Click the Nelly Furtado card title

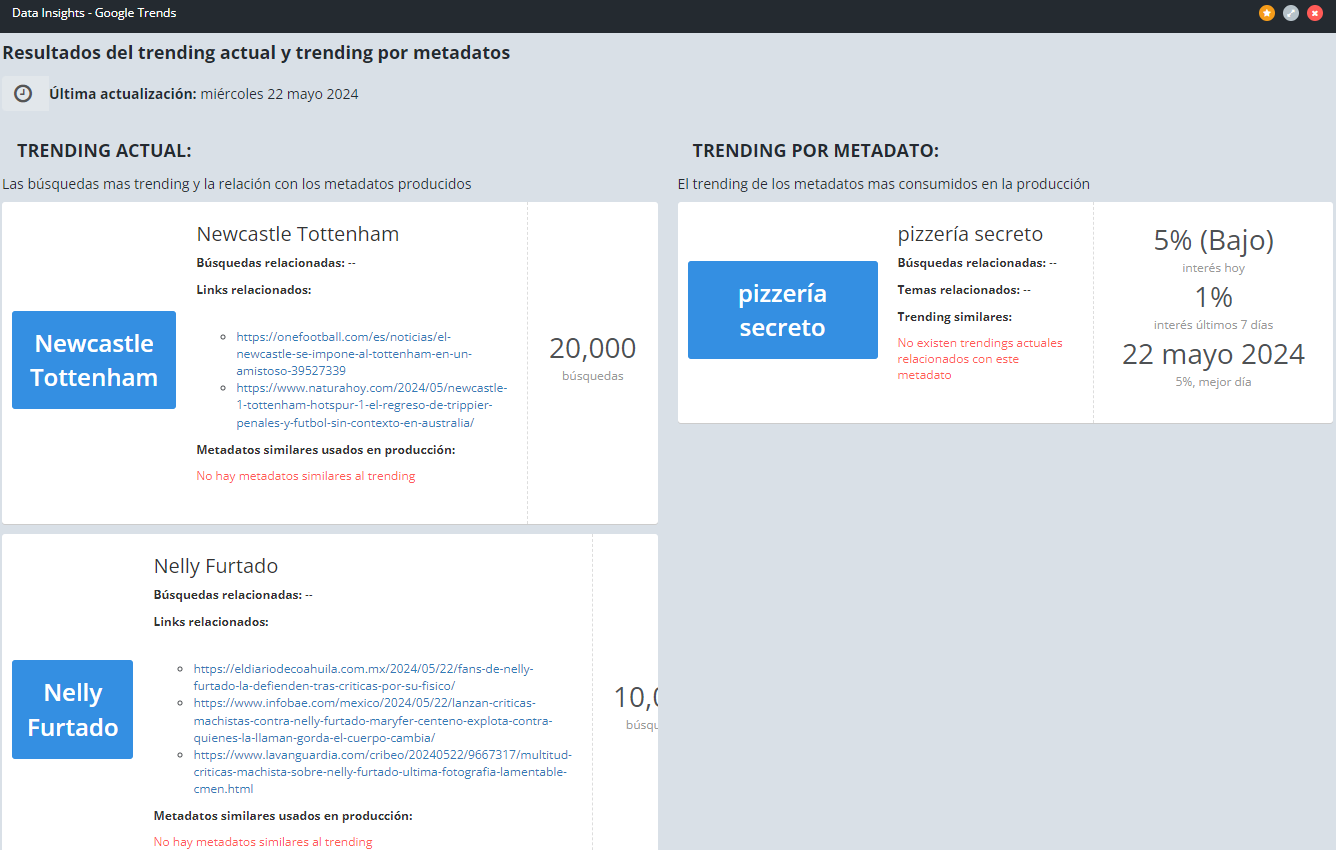[215, 566]
